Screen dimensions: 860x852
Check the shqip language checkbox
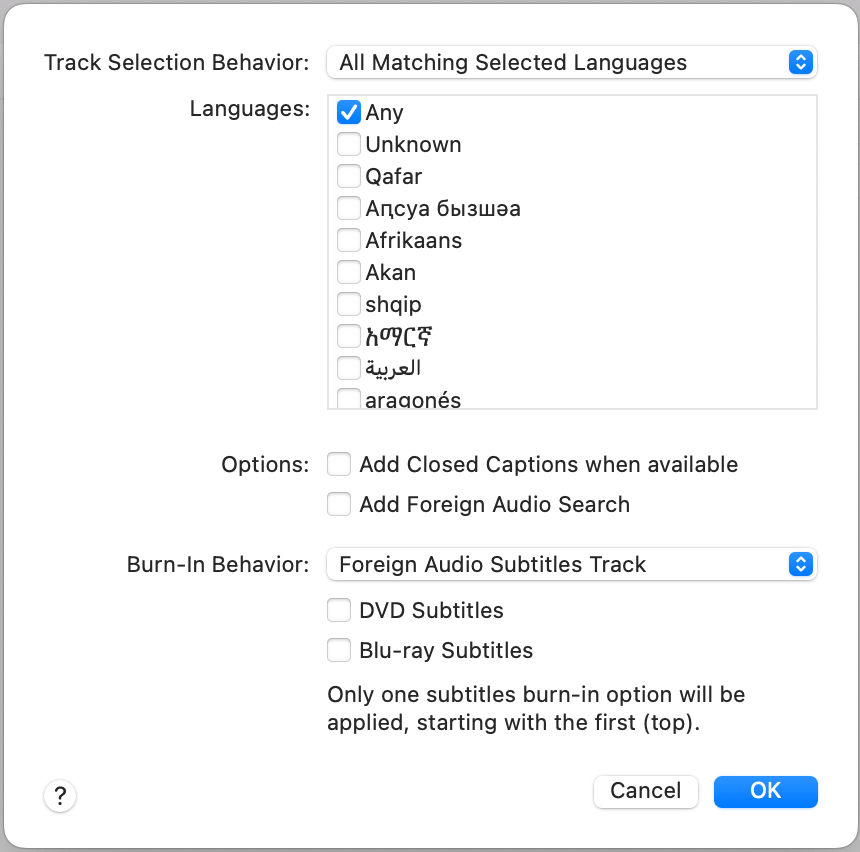[349, 304]
